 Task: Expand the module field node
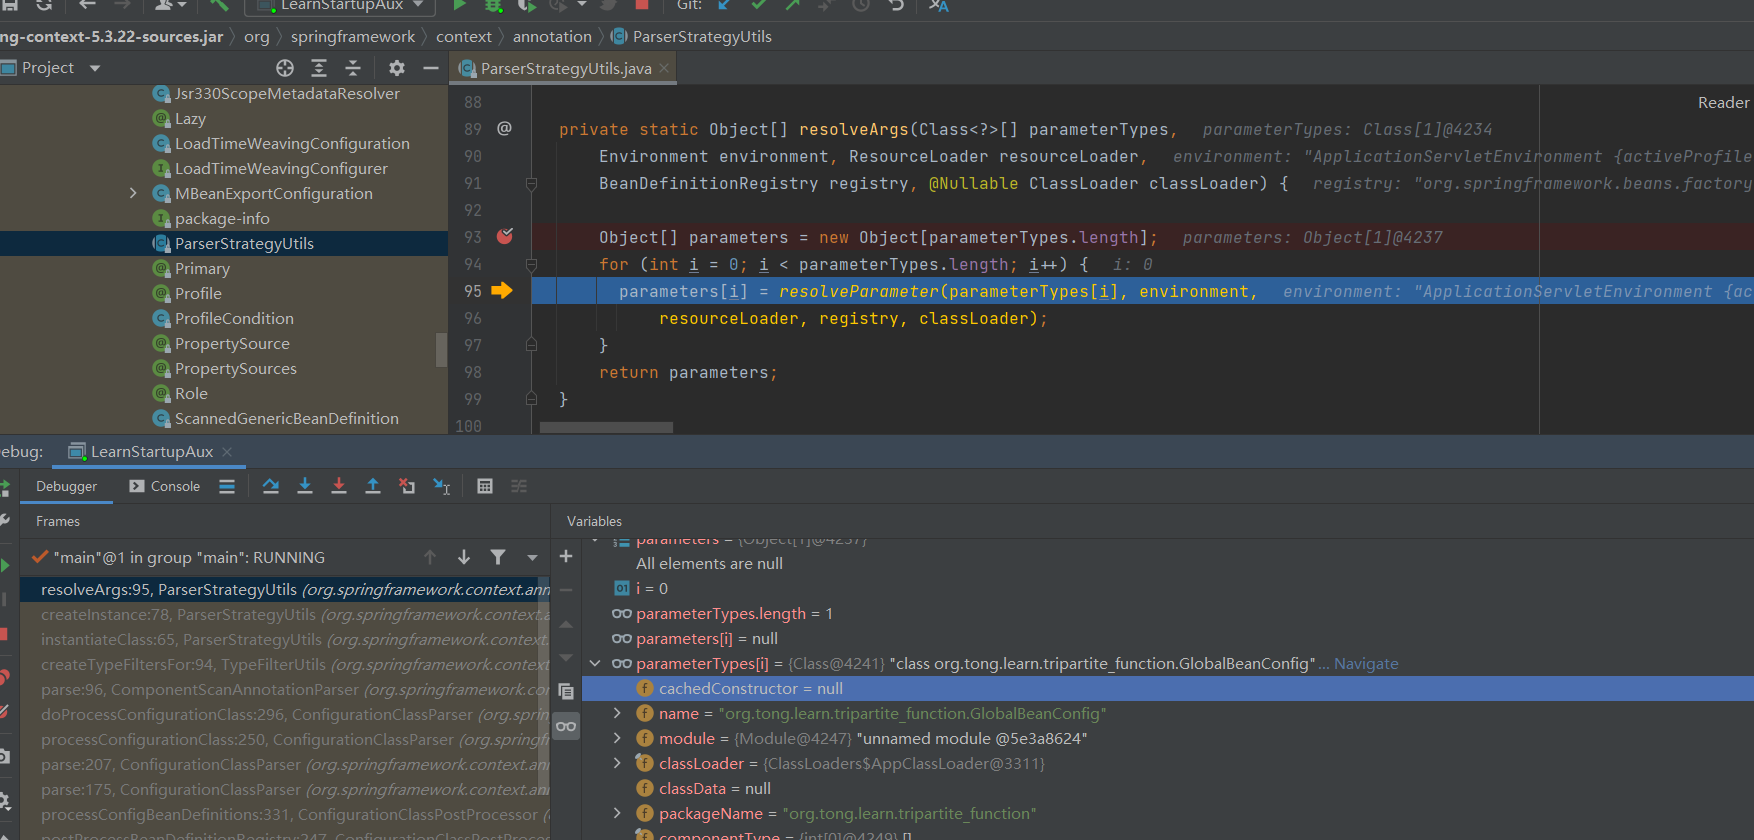617,738
